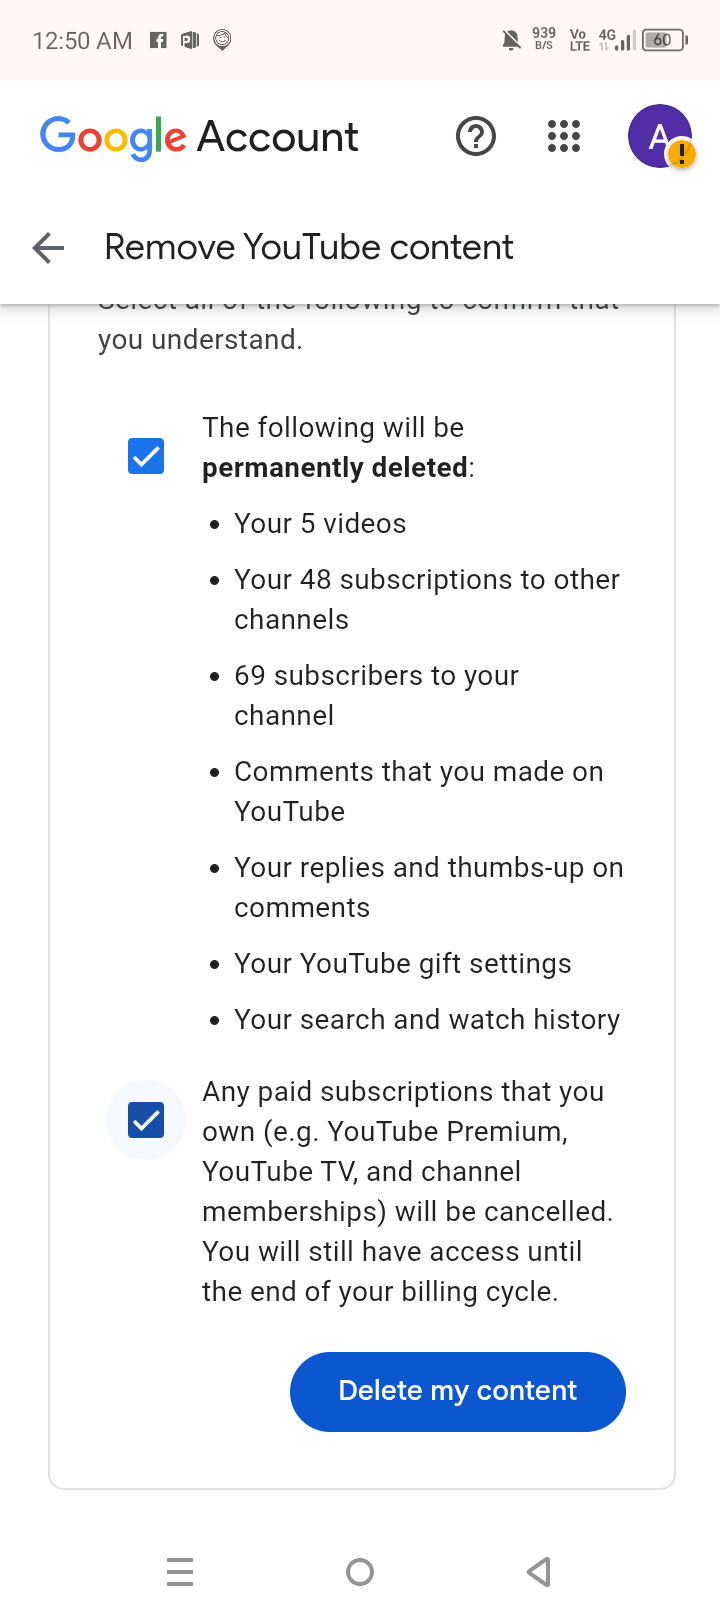Tap the muted notification bell status icon
This screenshot has width=720, height=1612.
[x=511, y=40]
